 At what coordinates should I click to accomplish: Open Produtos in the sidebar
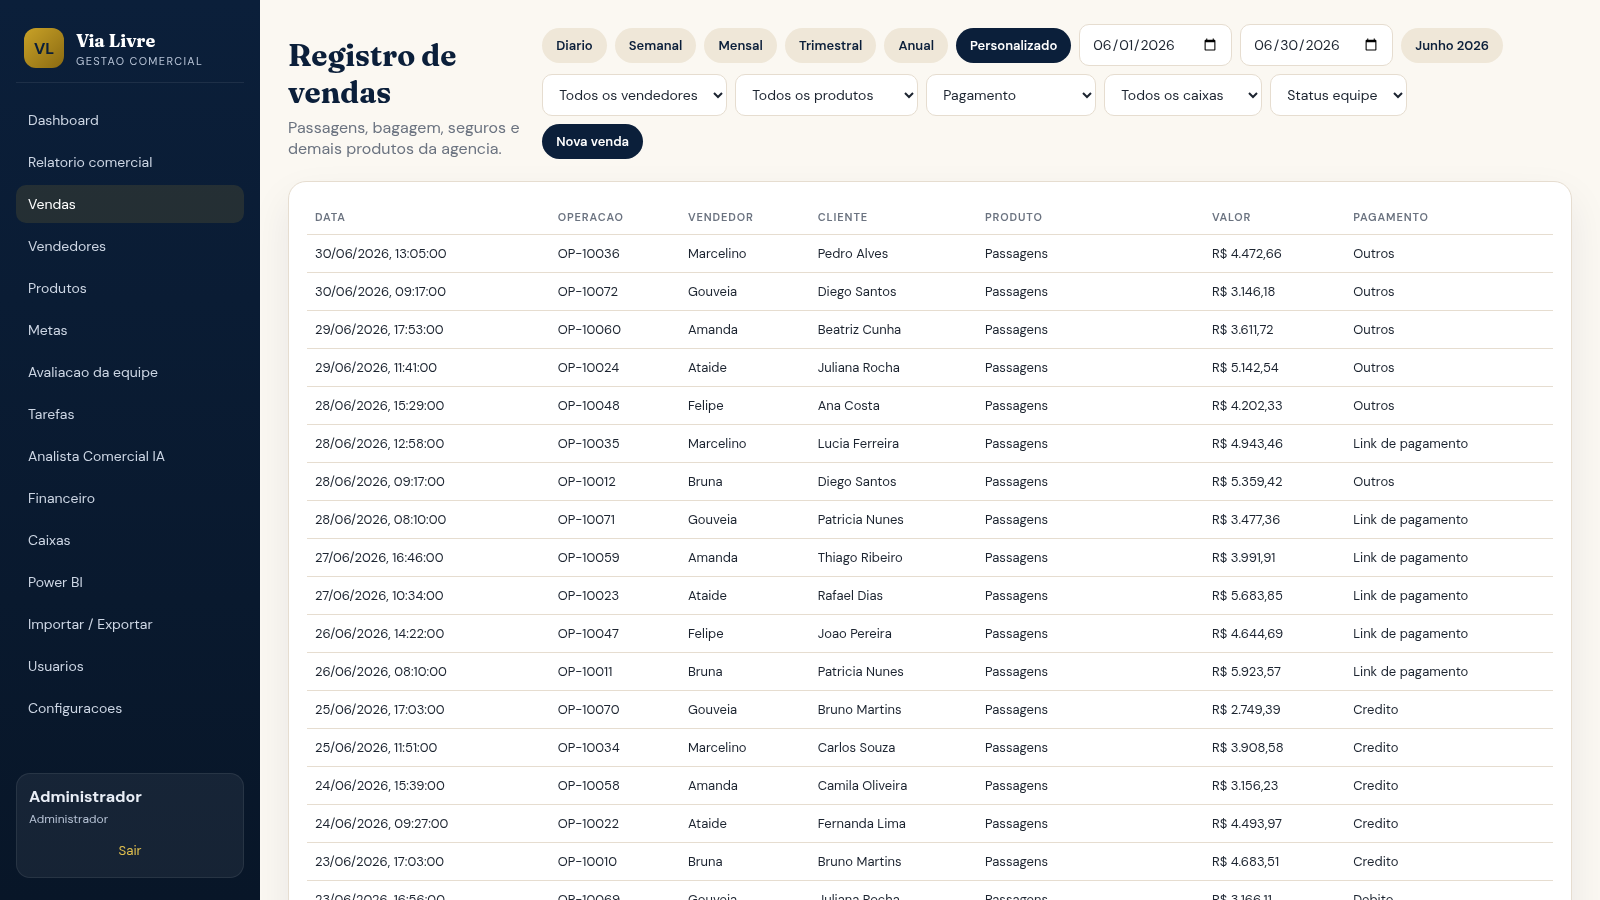click(x=130, y=288)
